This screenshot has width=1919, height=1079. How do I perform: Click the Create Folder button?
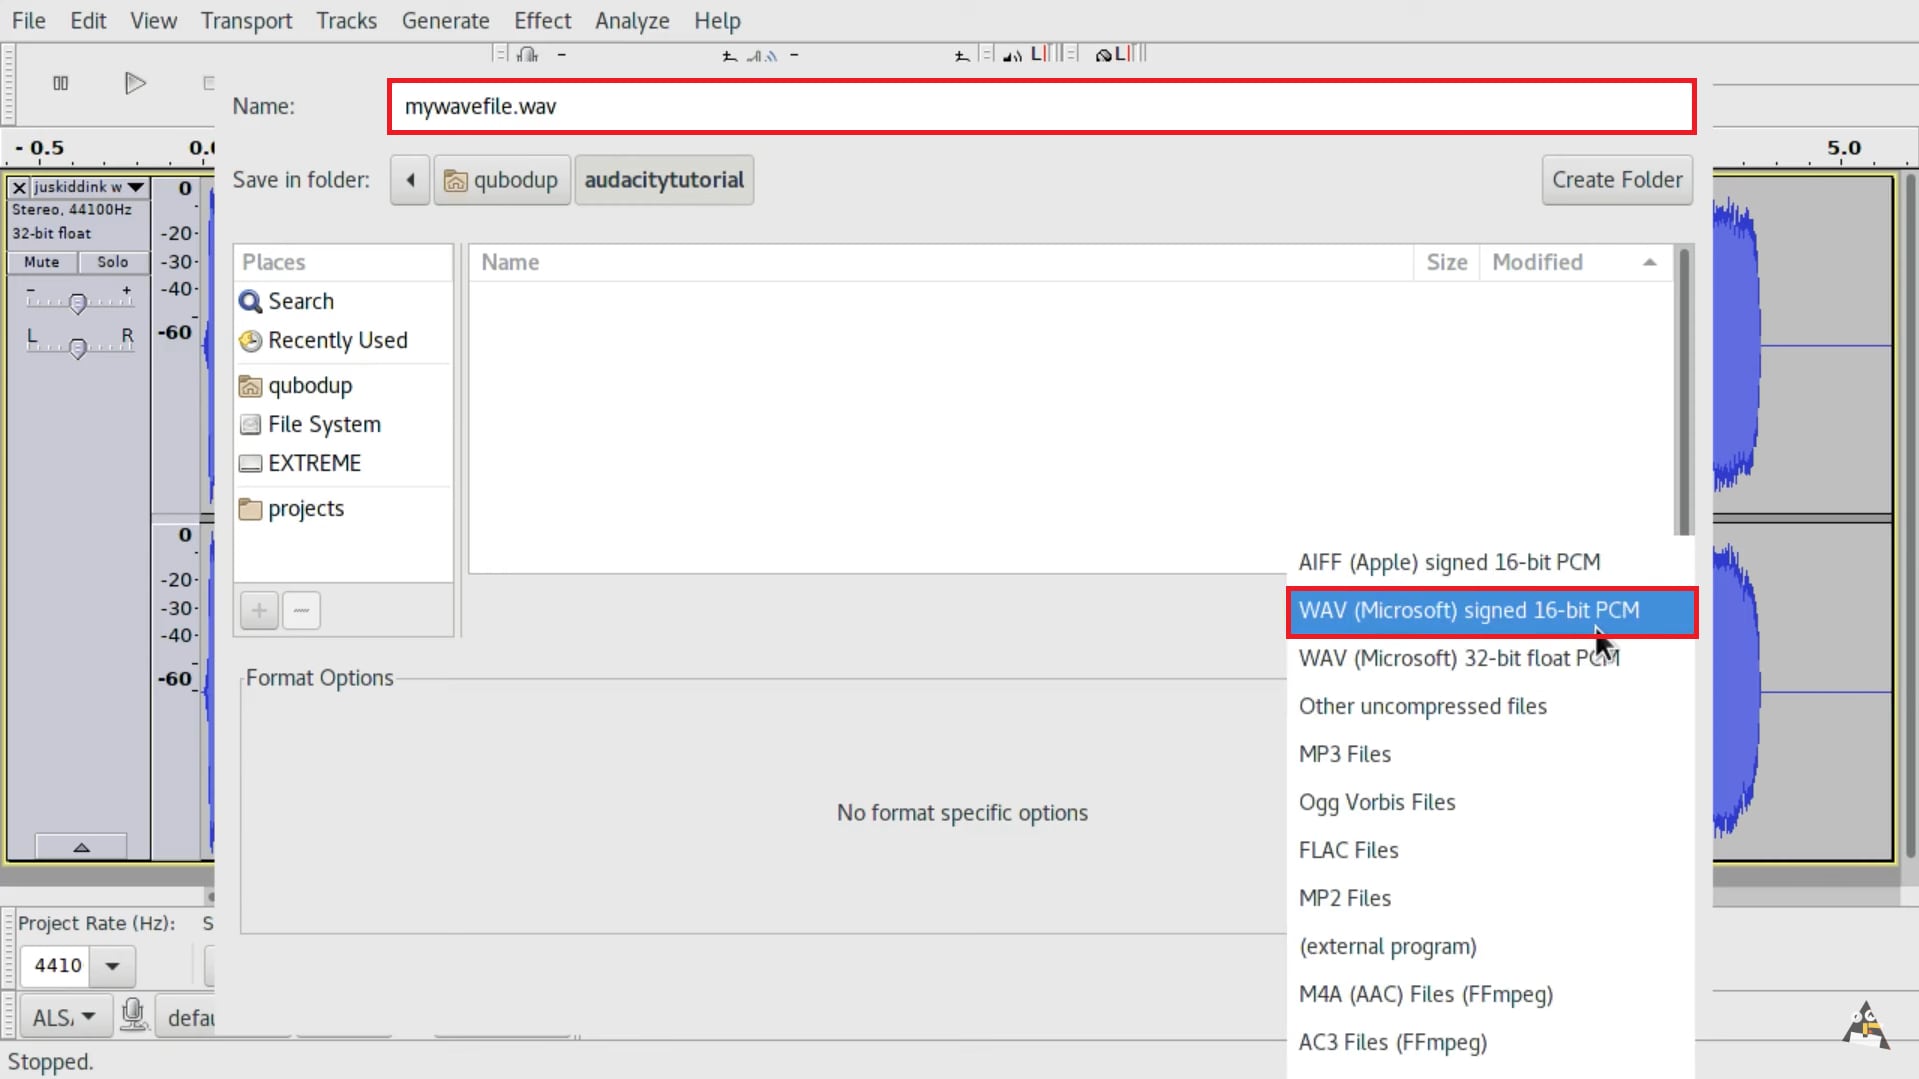click(1617, 180)
